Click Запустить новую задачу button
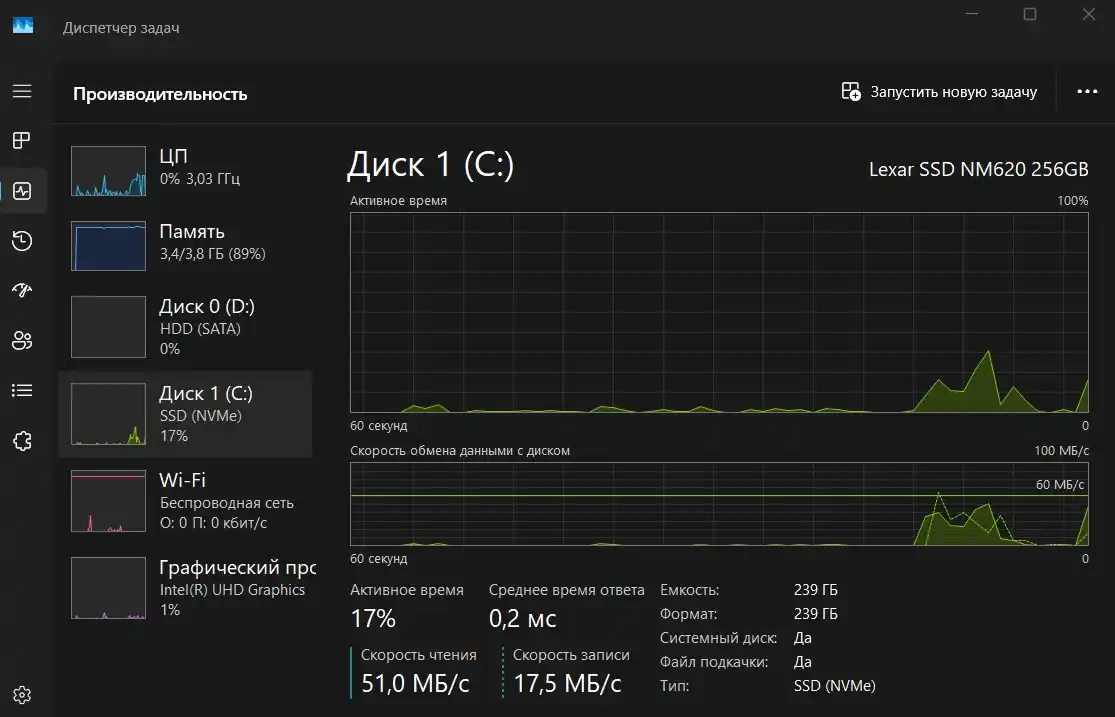The image size is (1115, 717). point(939,92)
